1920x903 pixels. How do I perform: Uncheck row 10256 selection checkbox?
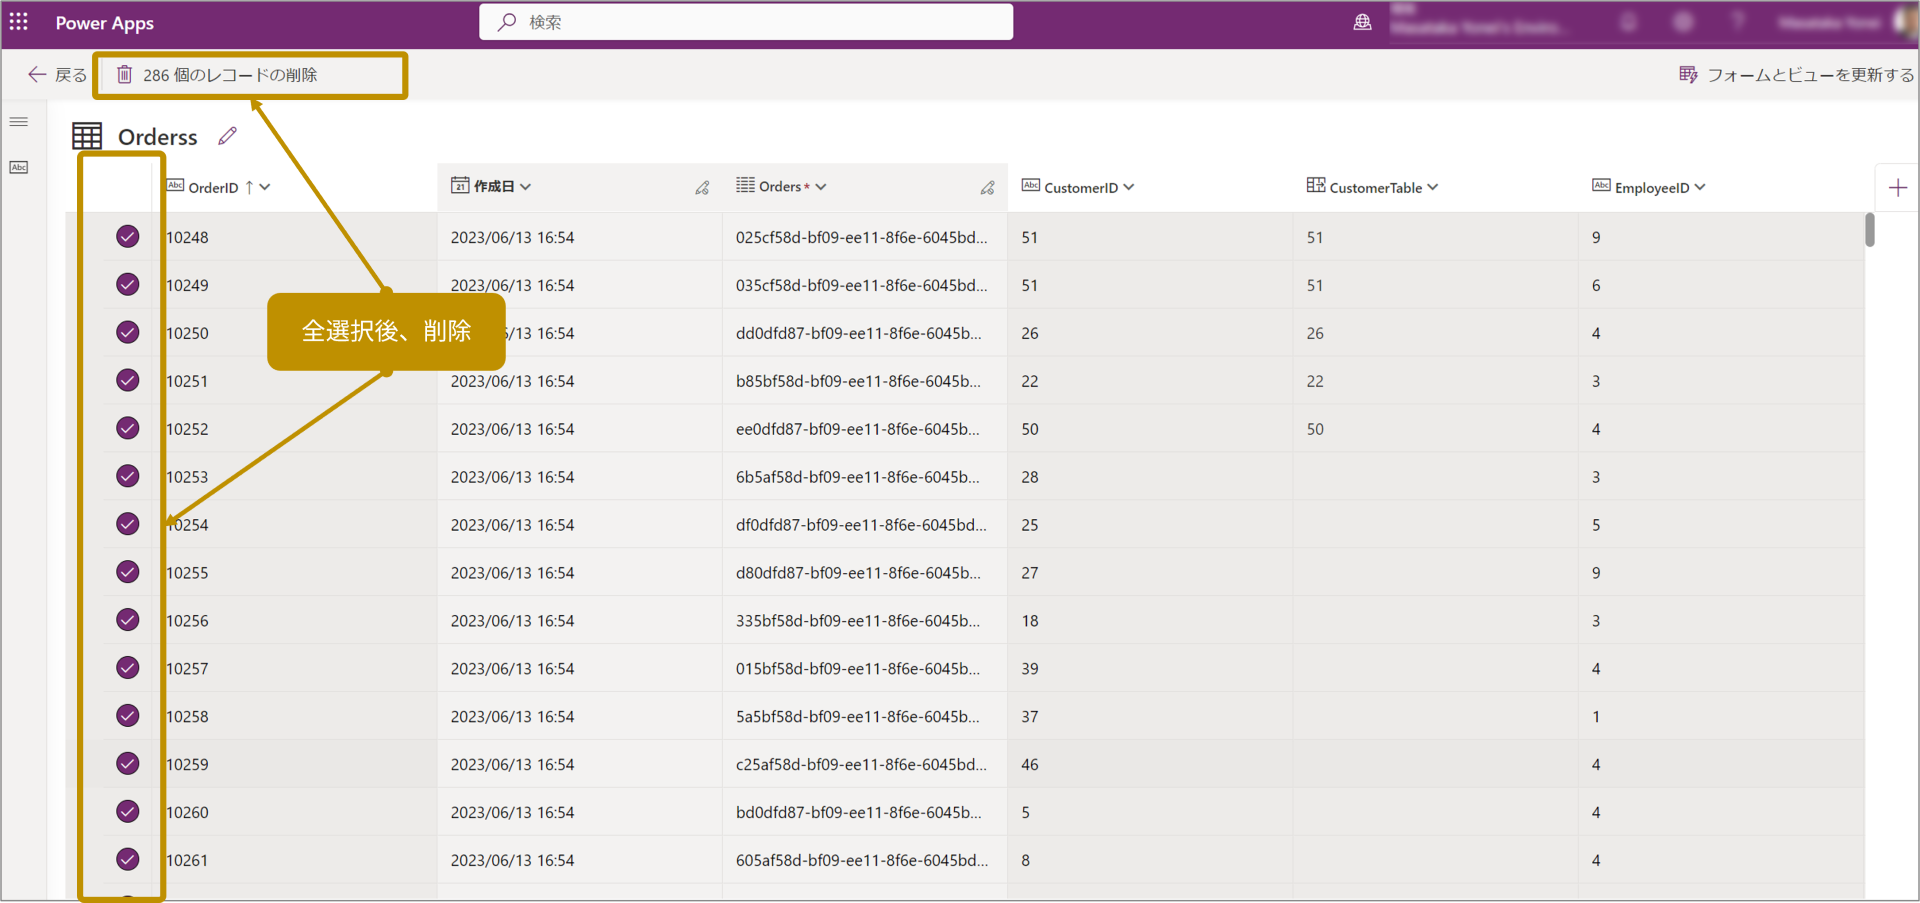[128, 621]
